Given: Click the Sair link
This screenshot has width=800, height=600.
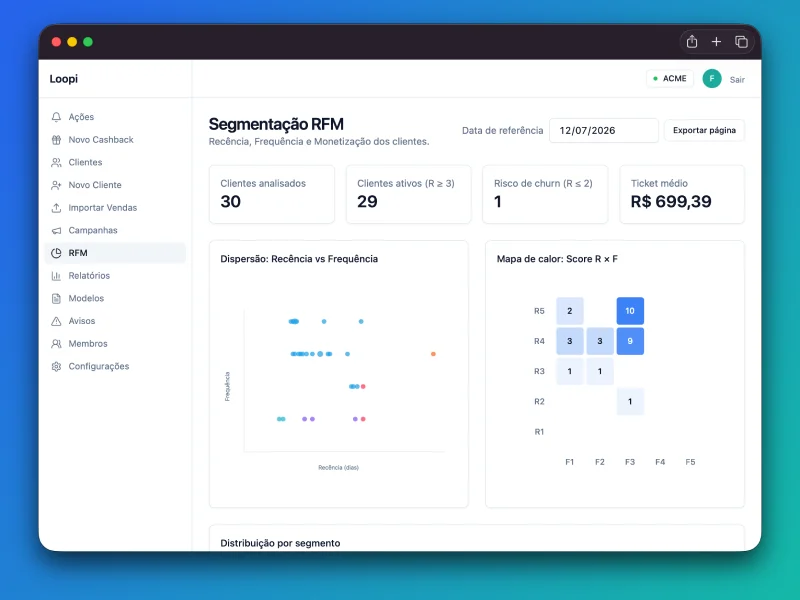Looking at the screenshot, I should click(737, 80).
